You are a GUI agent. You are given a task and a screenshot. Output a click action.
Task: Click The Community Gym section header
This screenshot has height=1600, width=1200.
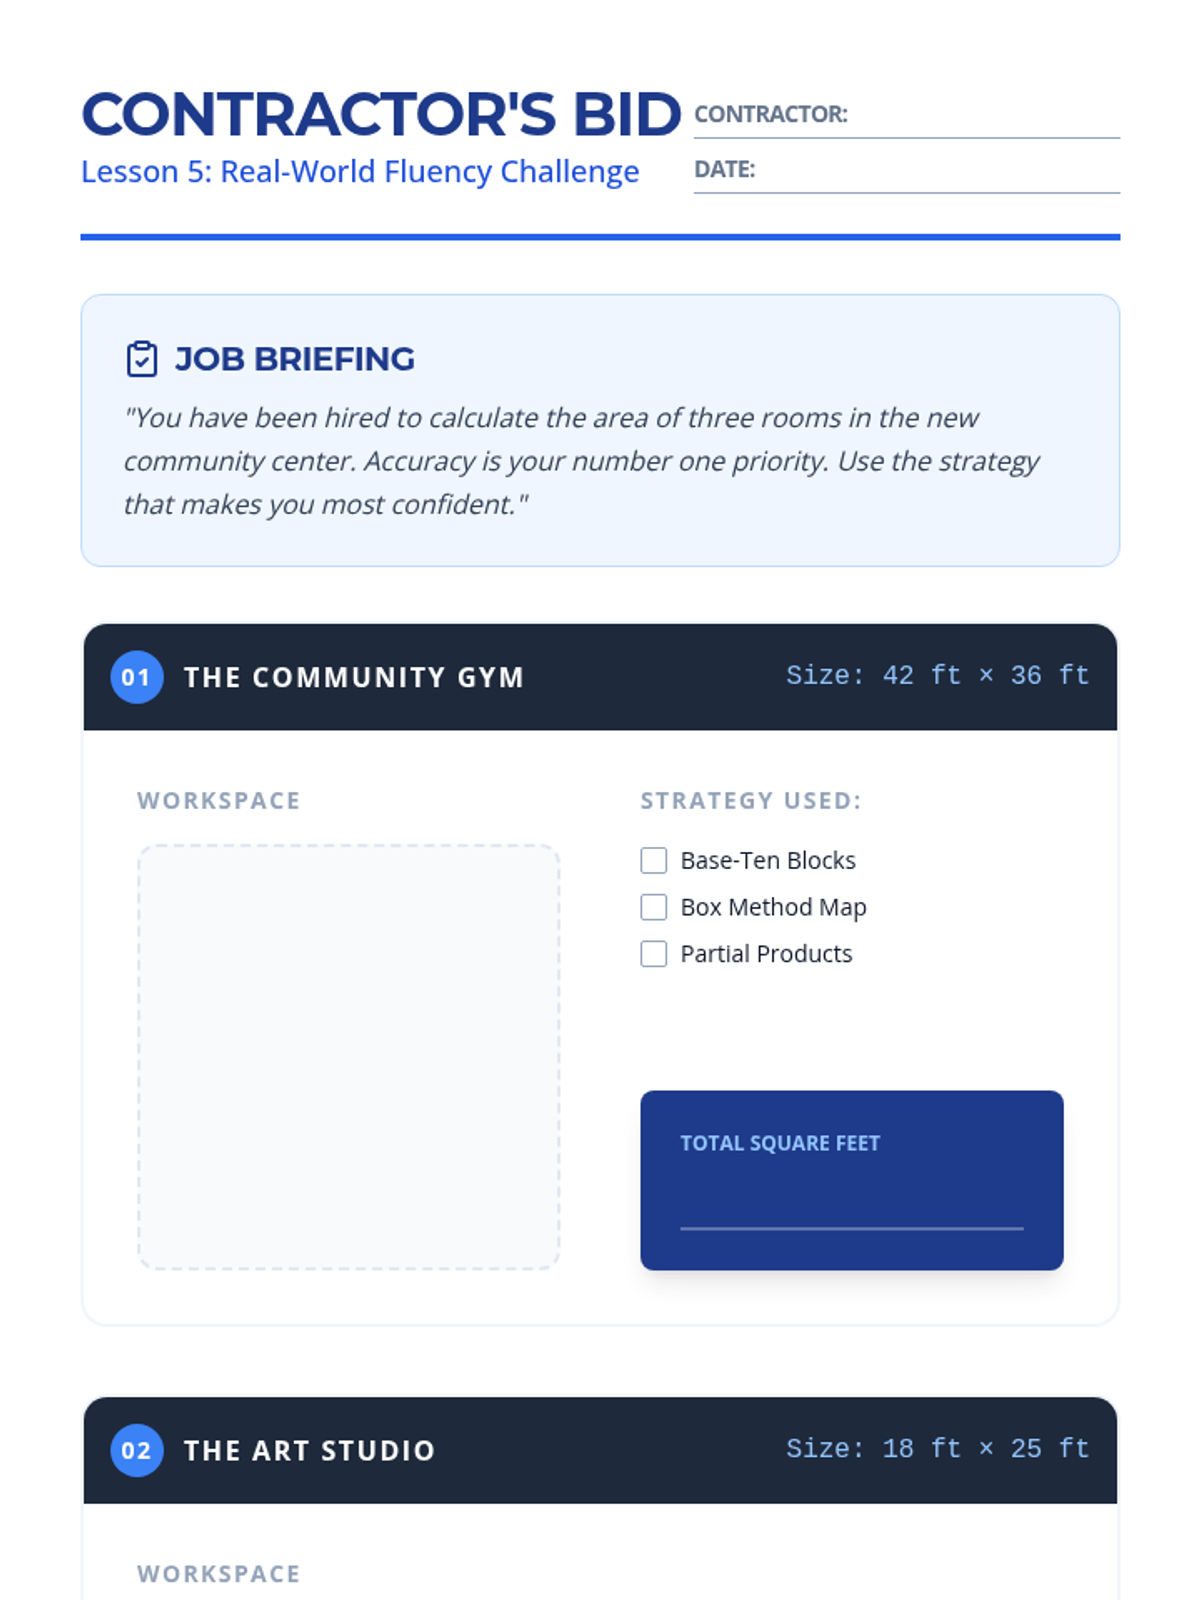(x=600, y=677)
